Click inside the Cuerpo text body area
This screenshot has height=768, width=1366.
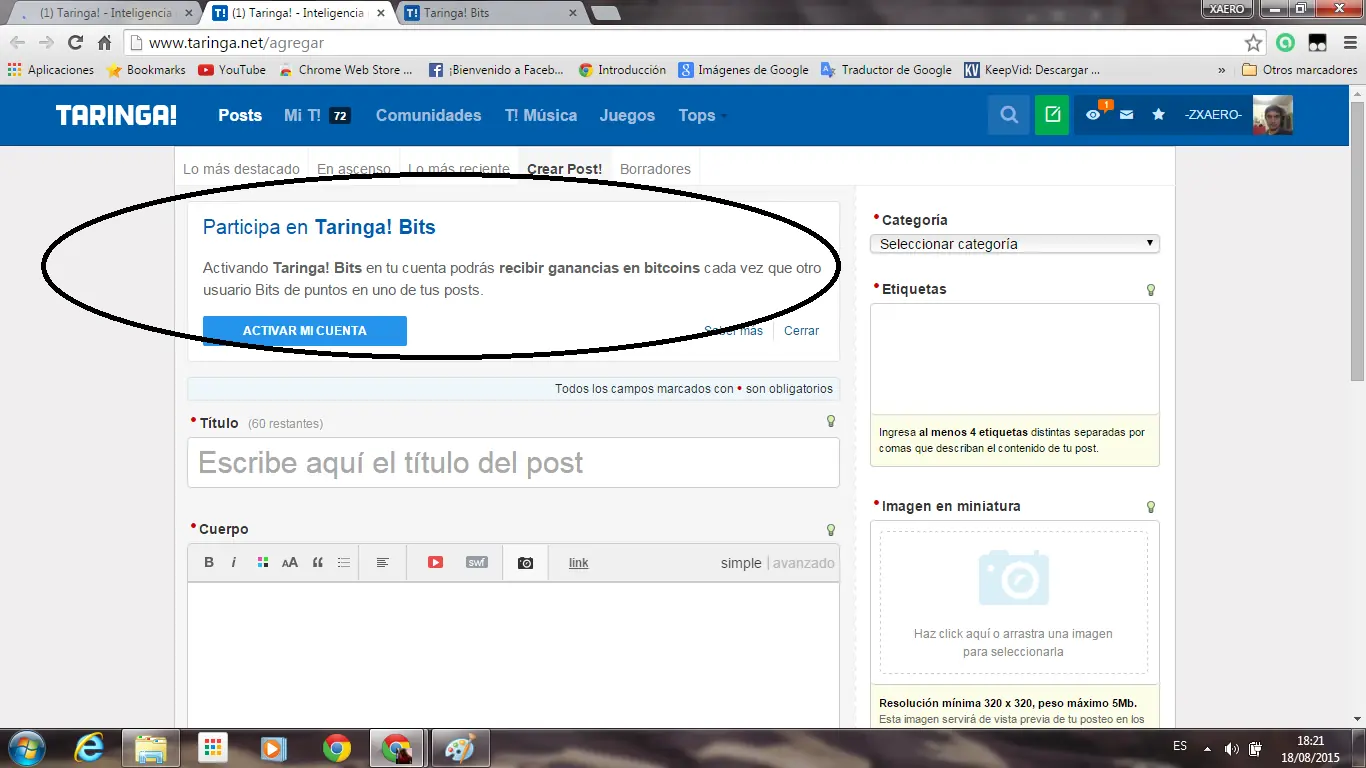[513, 655]
